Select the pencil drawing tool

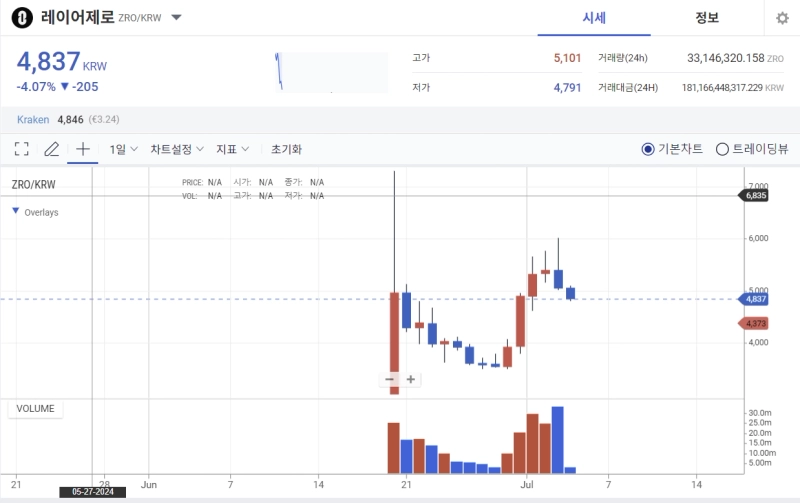(x=52, y=149)
